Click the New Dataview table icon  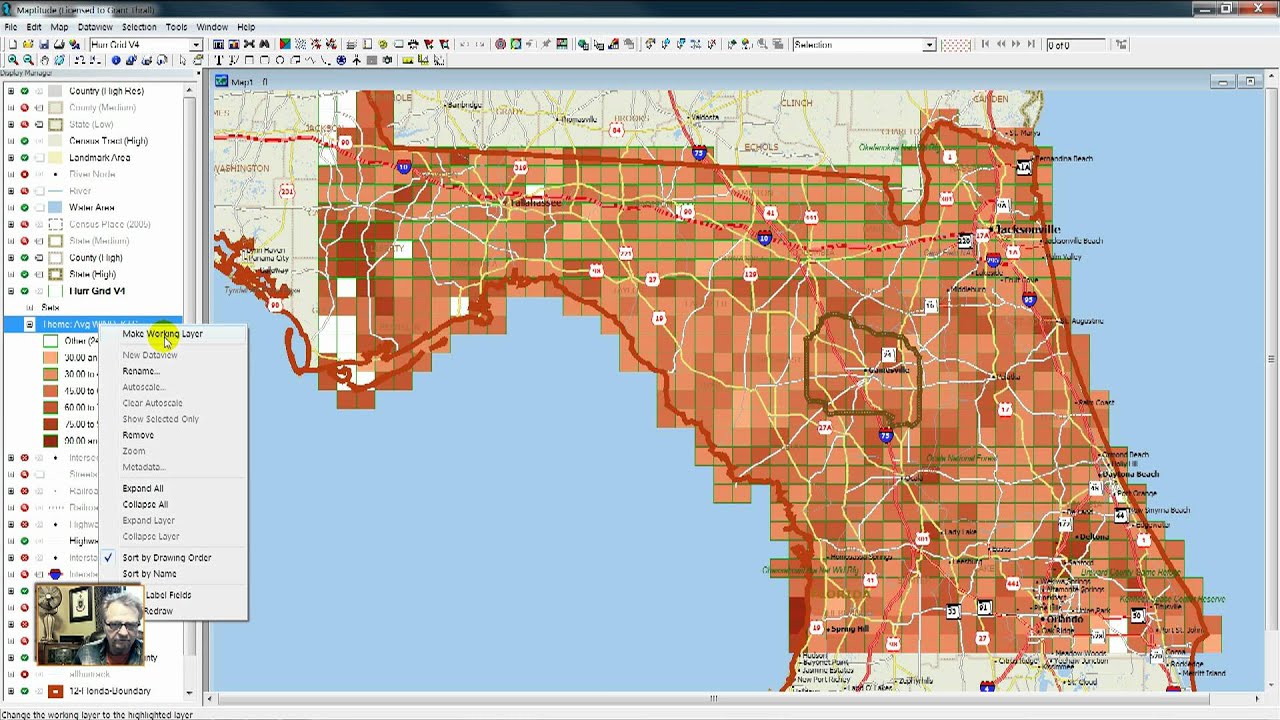(x=219, y=45)
